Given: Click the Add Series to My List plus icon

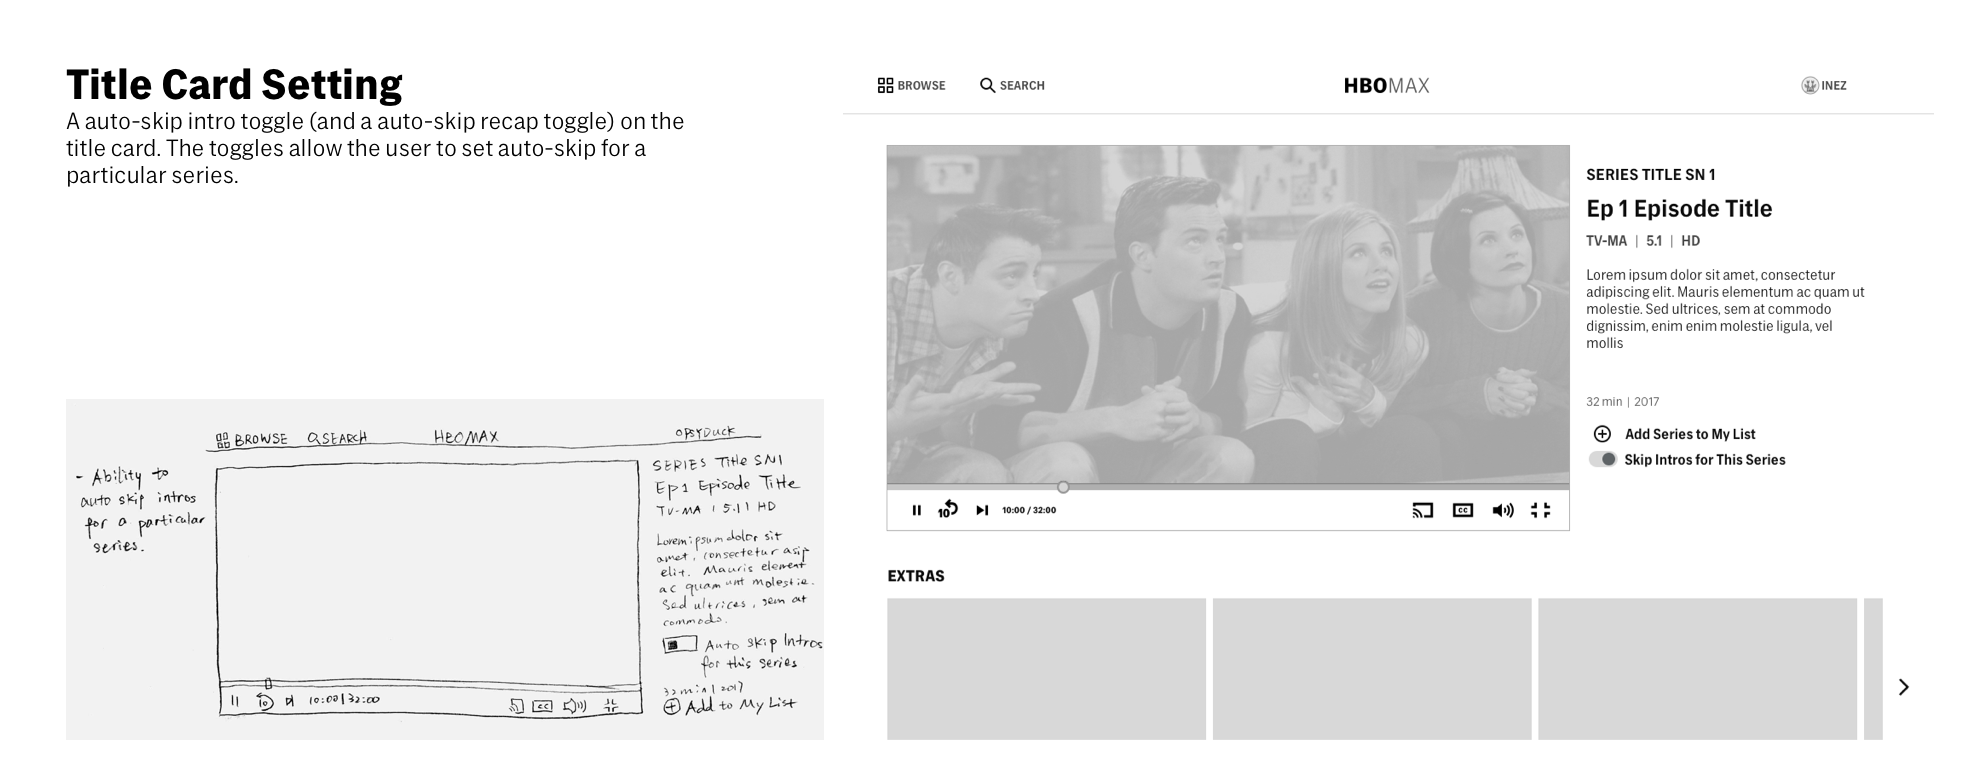Looking at the screenshot, I should pyautogui.click(x=1602, y=434).
